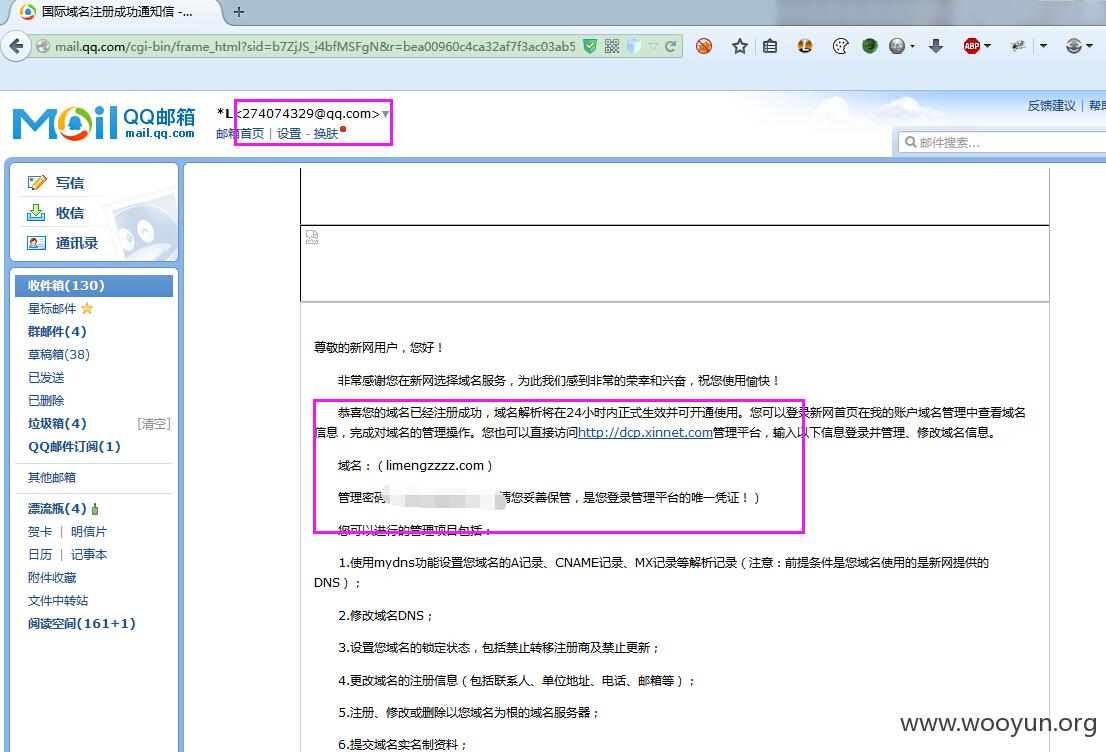Click the green bottle icon beside 漂流瓶
1106x752 pixels.
click(x=95, y=509)
